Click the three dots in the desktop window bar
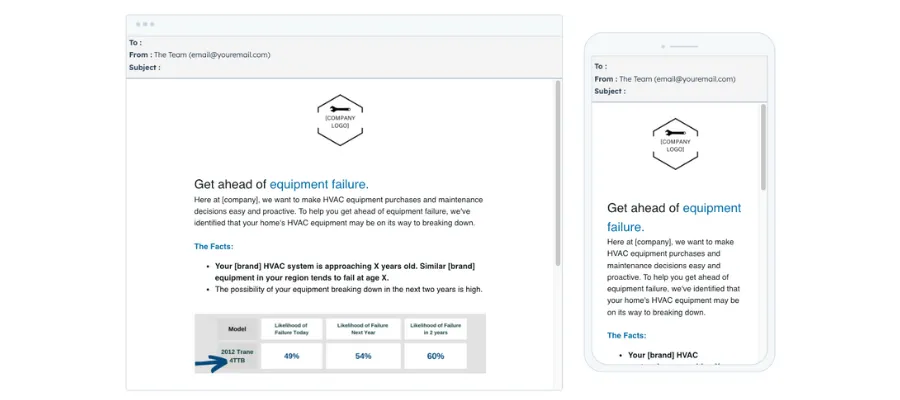This screenshot has height=400, width=900. tap(145, 24)
